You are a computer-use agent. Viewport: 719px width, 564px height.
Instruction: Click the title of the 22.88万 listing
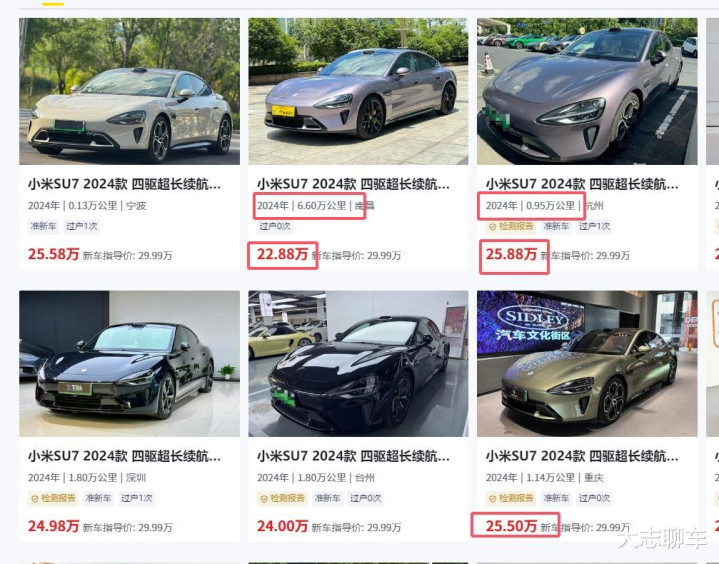pos(353,184)
